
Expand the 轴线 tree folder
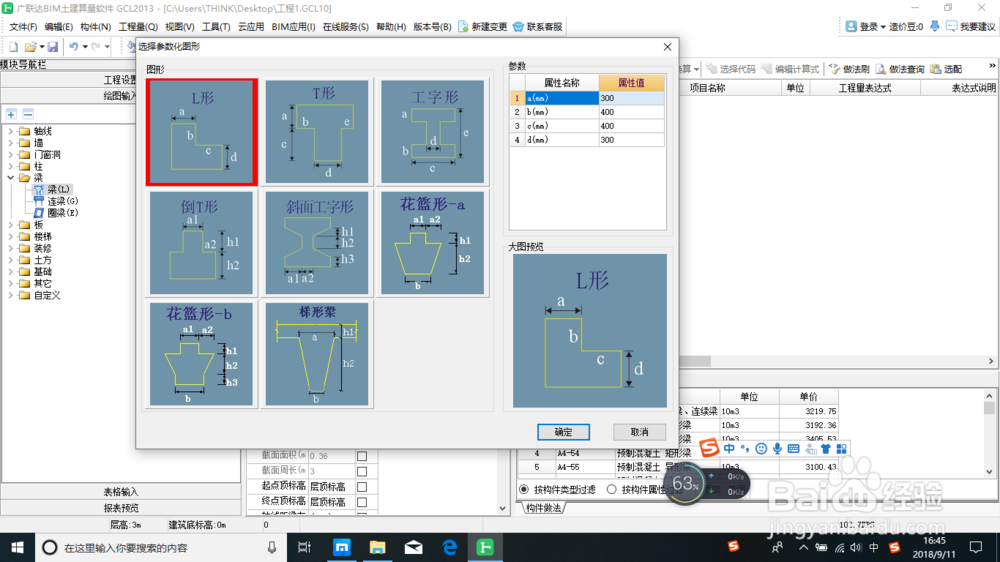[10, 131]
